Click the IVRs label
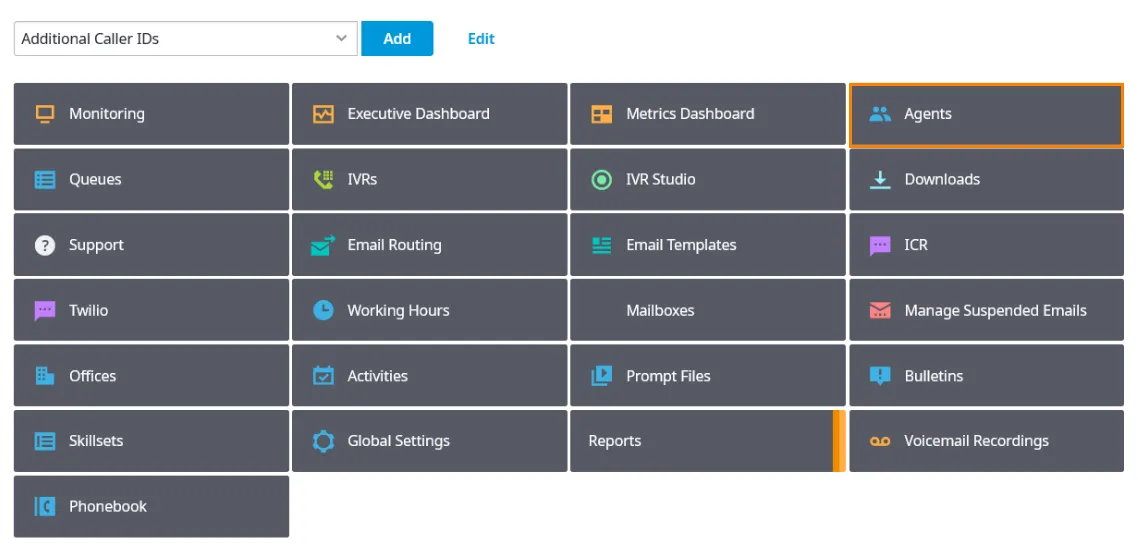1138x552 pixels. click(x=362, y=180)
